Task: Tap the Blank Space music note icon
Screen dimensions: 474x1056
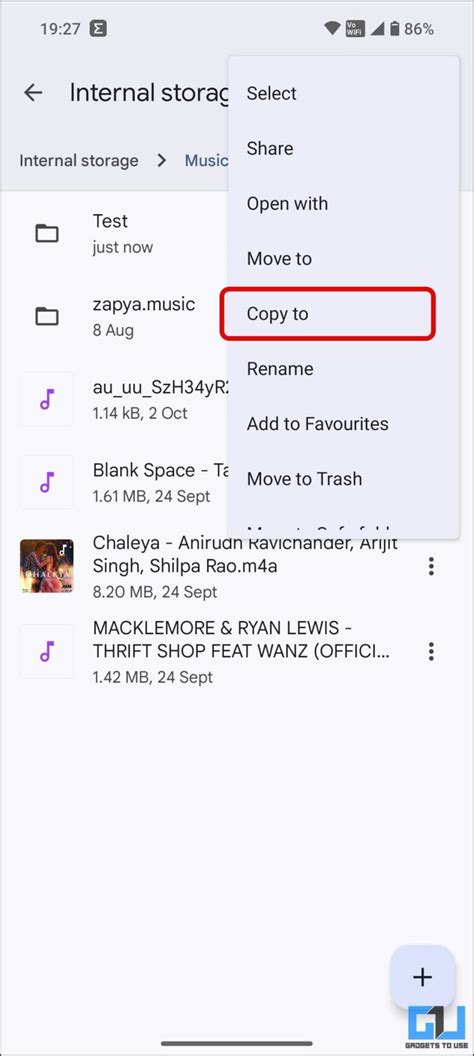Action: [x=46, y=482]
